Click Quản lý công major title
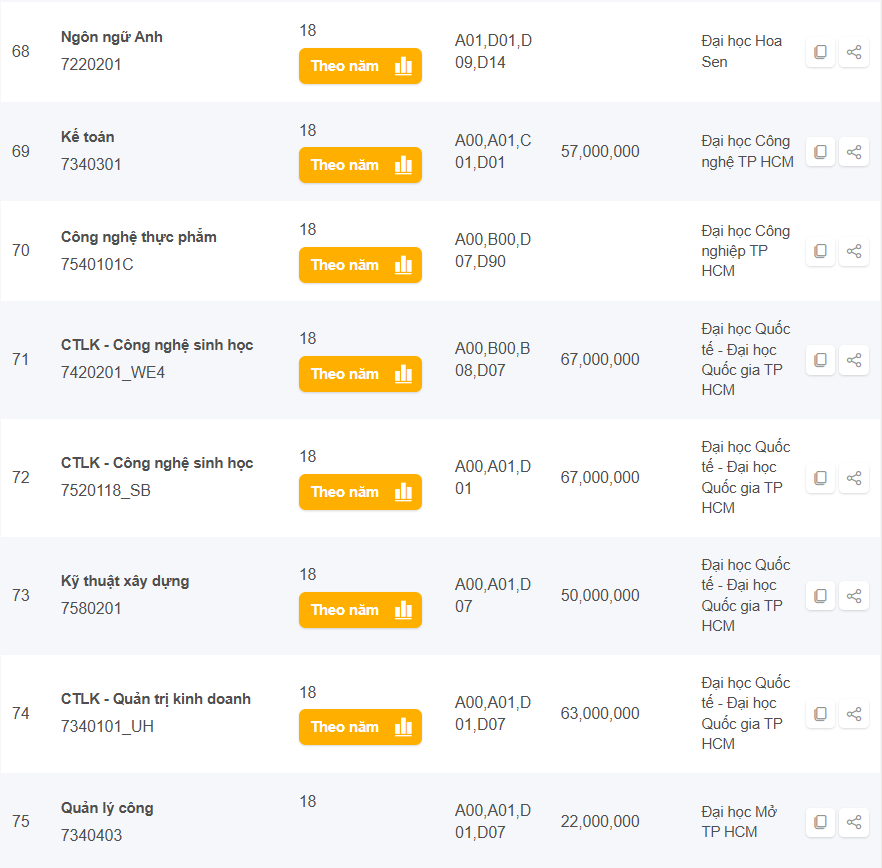The height and width of the screenshot is (868, 882). pos(107,808)
